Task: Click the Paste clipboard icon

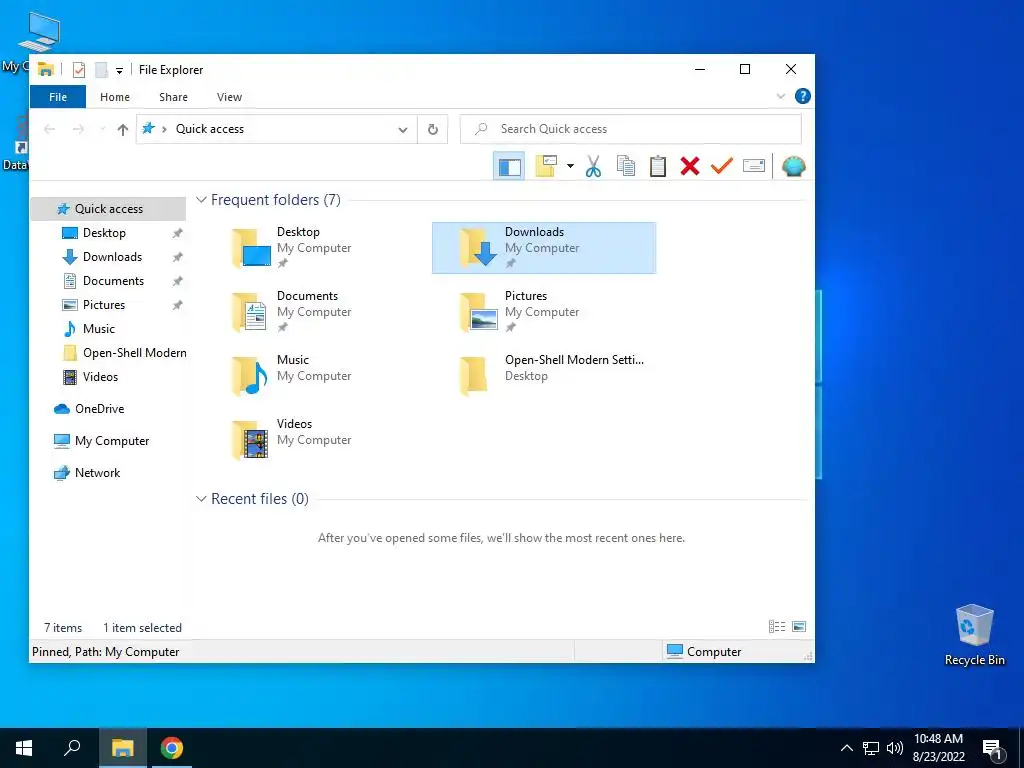Action: [x=658, y=167]
